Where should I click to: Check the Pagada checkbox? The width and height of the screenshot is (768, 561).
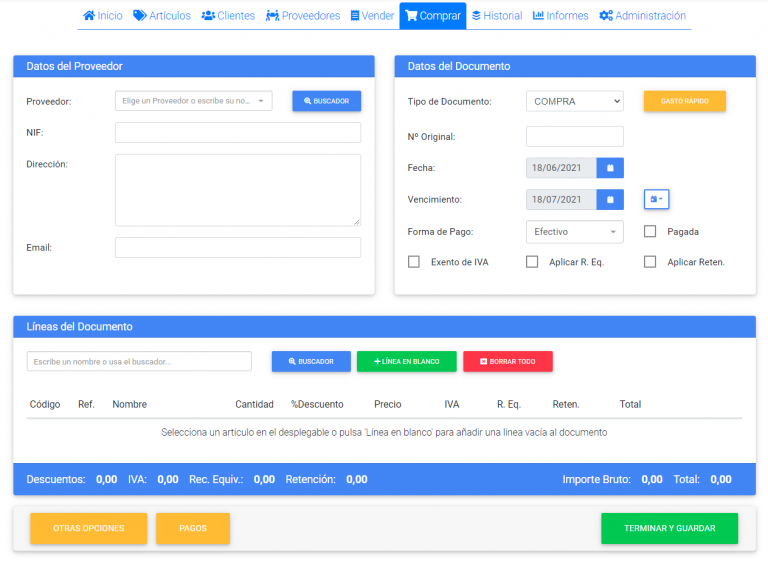point(650,231)
